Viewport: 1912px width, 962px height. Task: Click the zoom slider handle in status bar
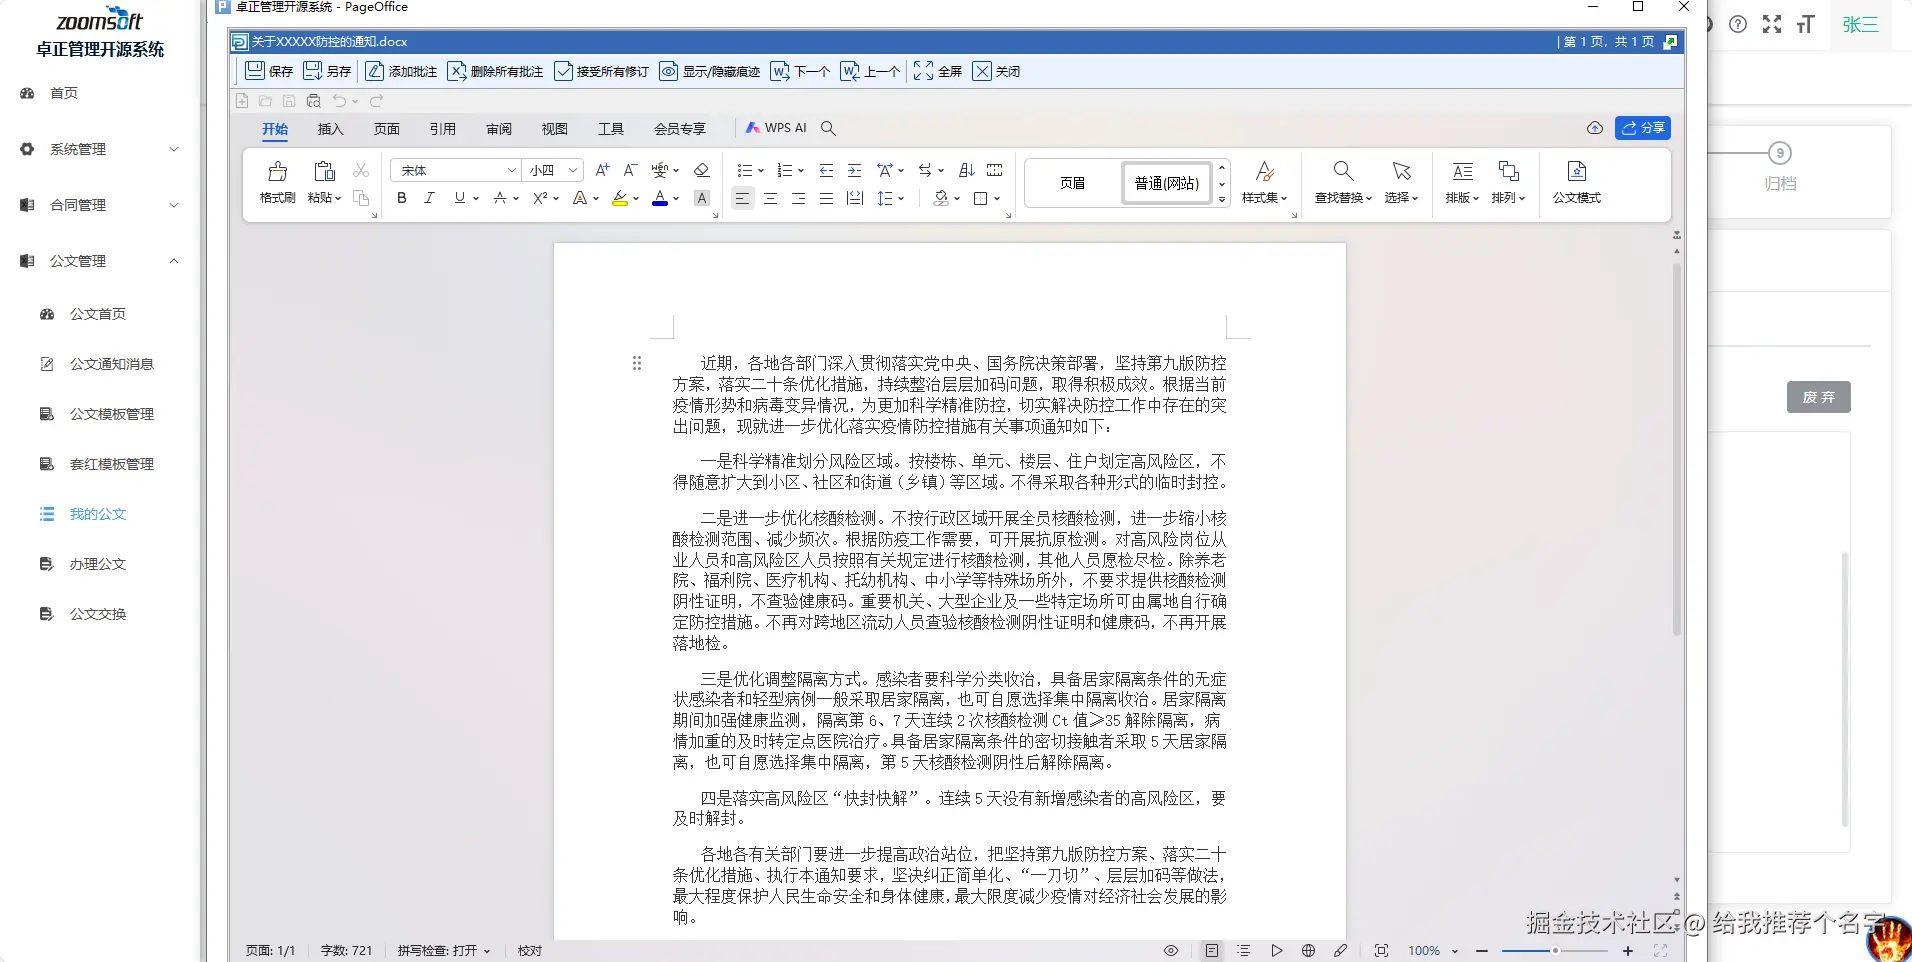pyautogui.click(x=1554, y=950)
